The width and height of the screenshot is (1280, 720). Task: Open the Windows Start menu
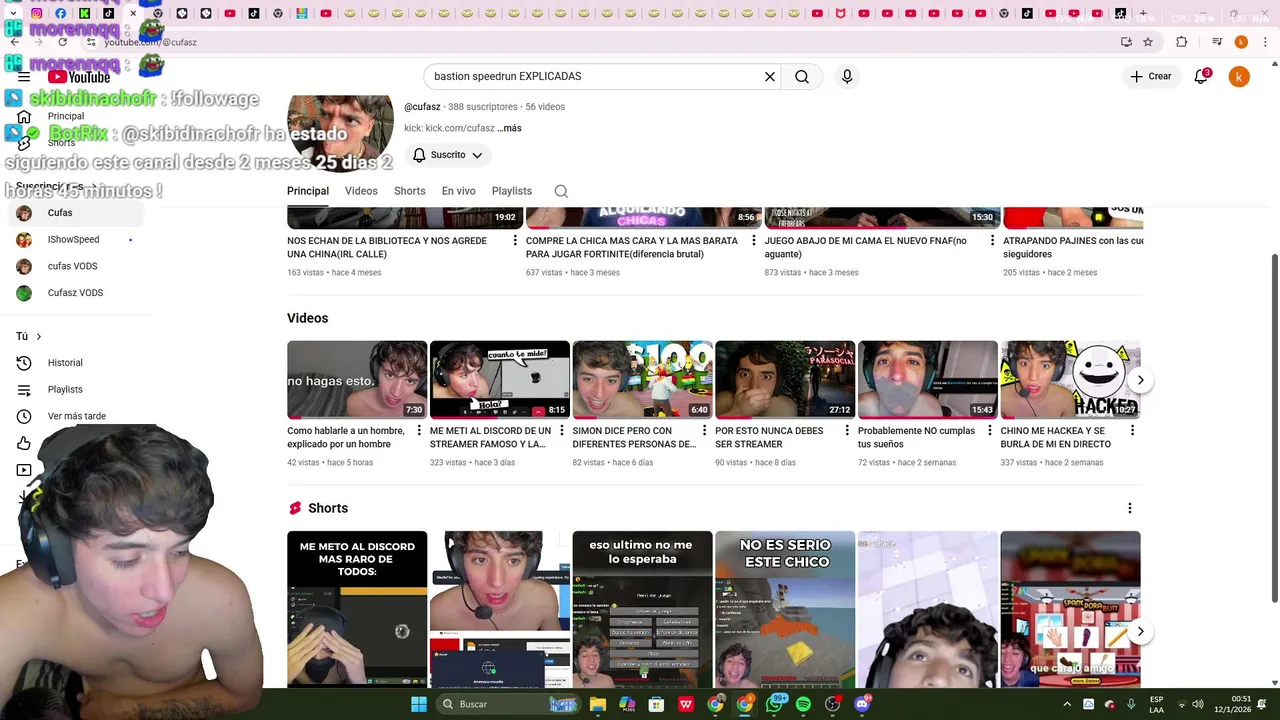419,704
